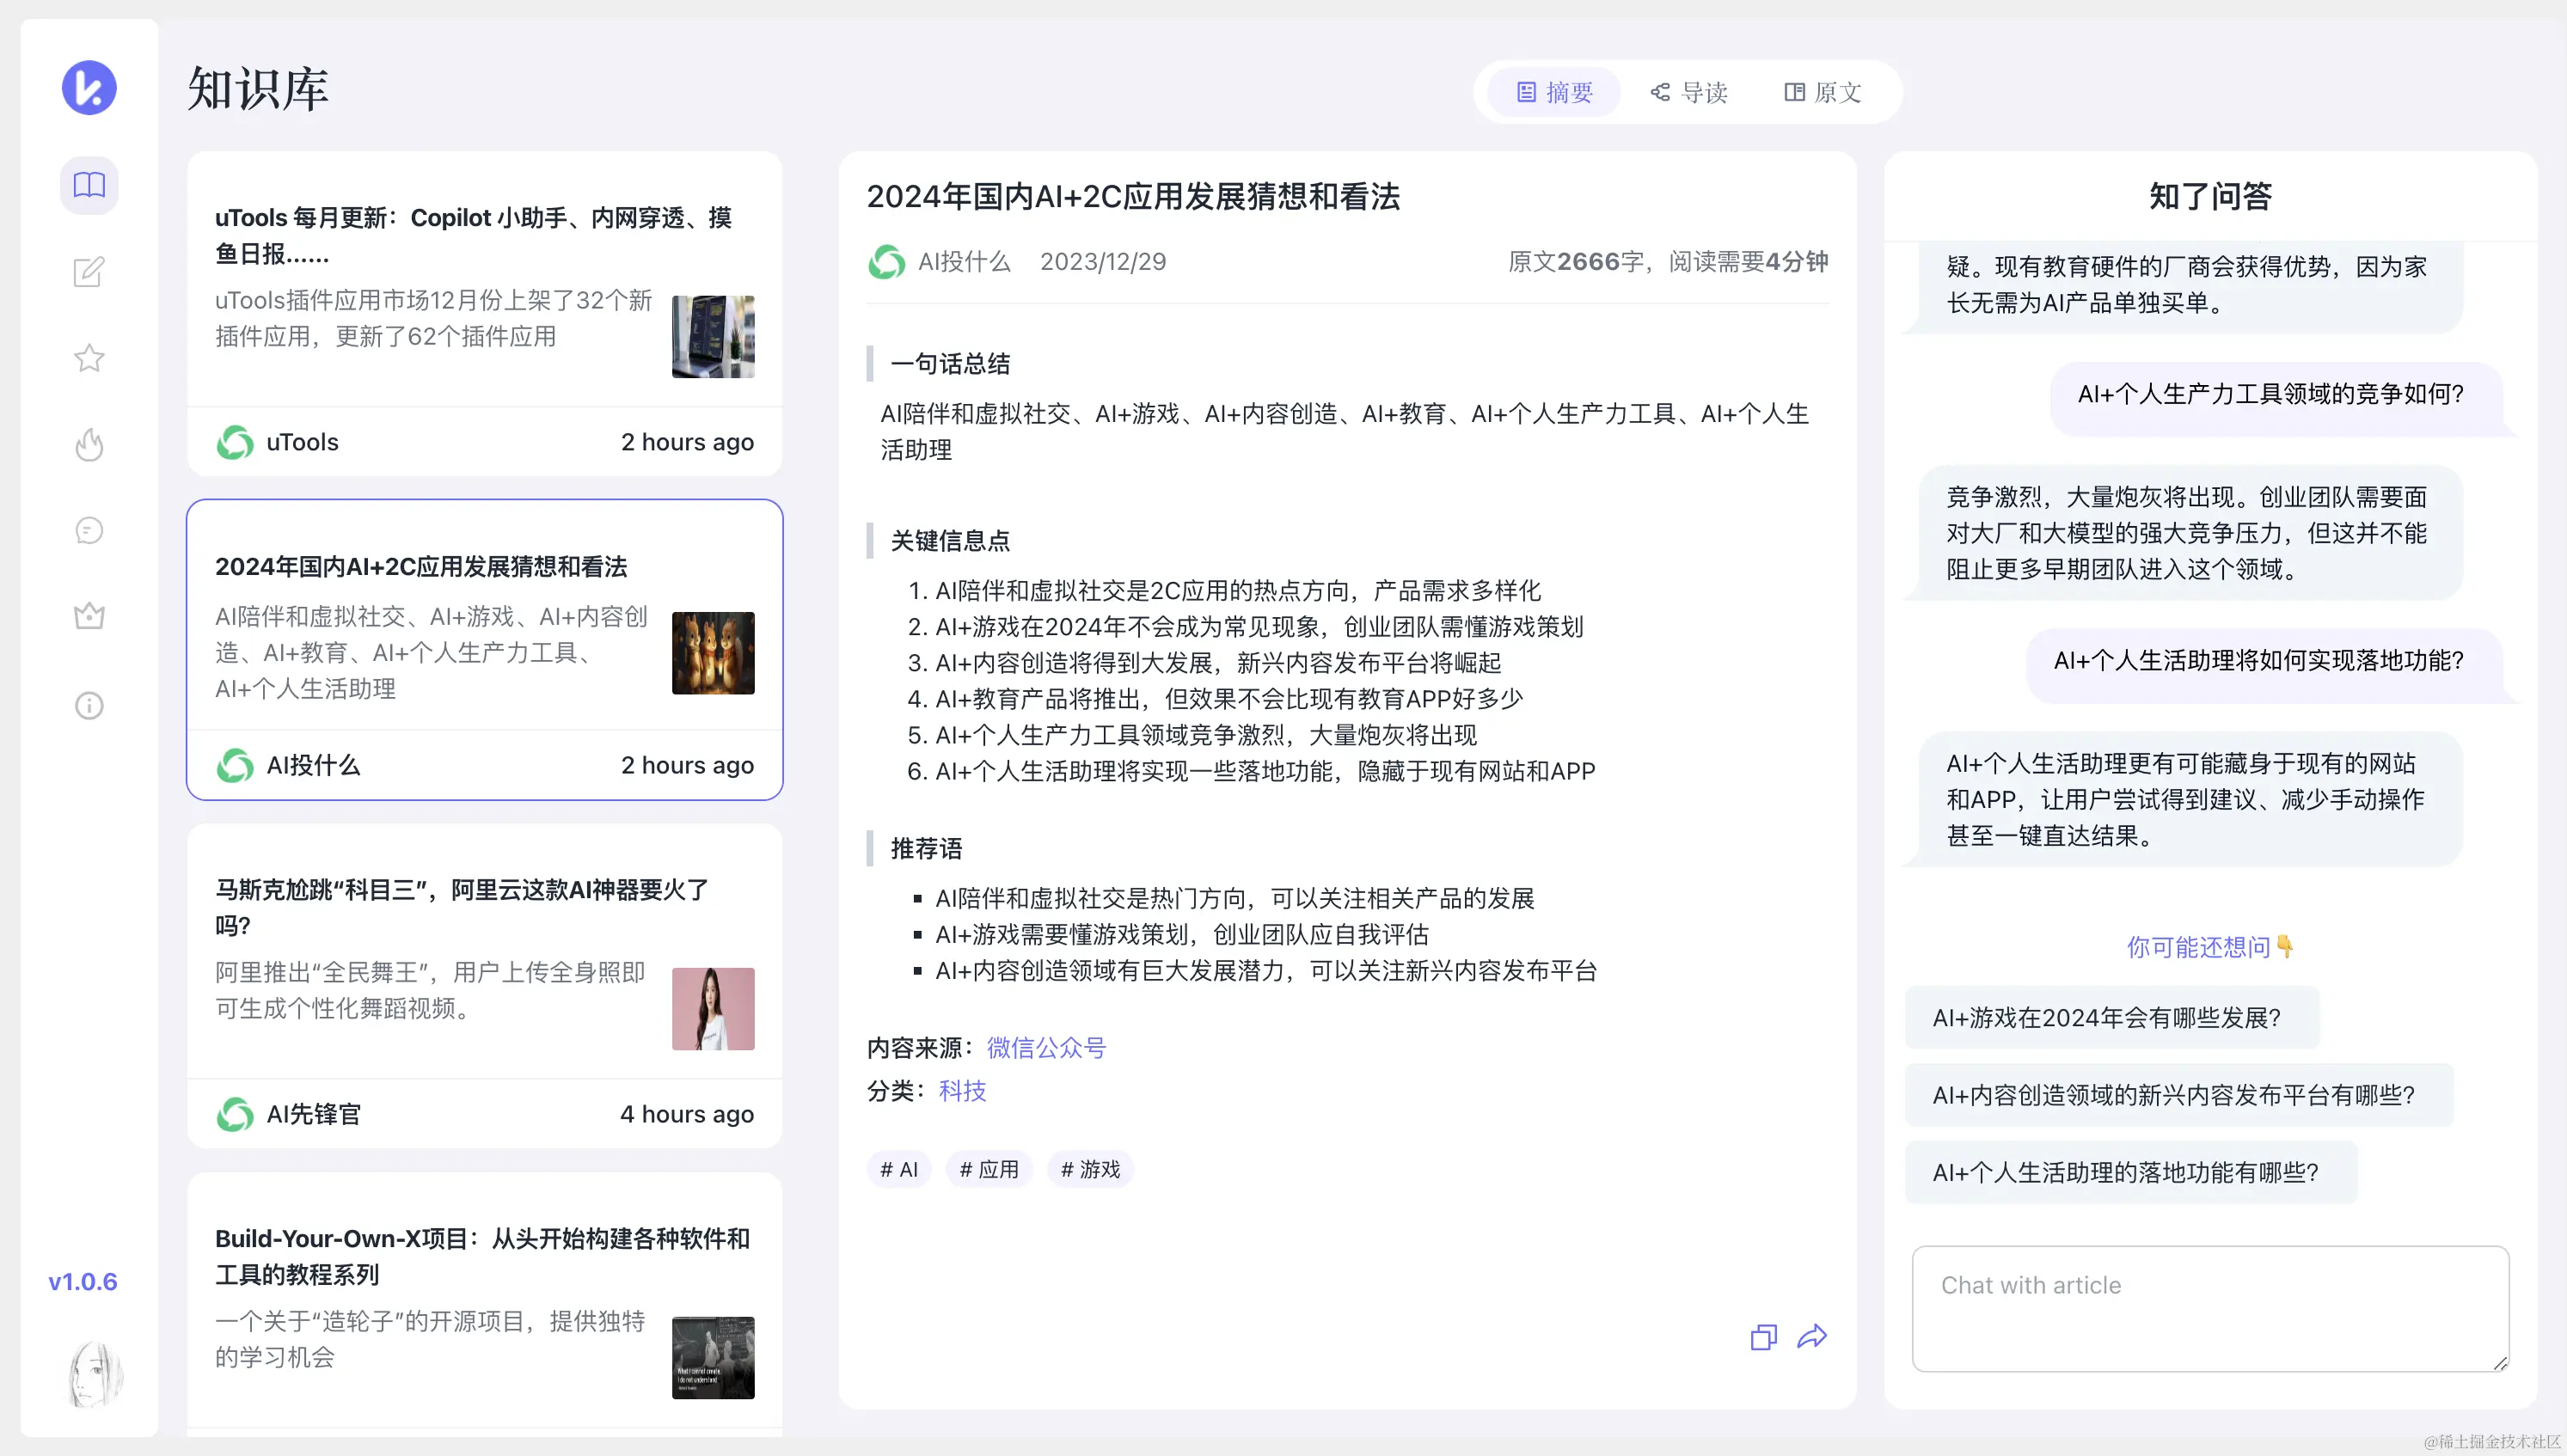Select the 摘要 tab
This screenshot has height=1456, width=2567.
(x=1554, y=92)
